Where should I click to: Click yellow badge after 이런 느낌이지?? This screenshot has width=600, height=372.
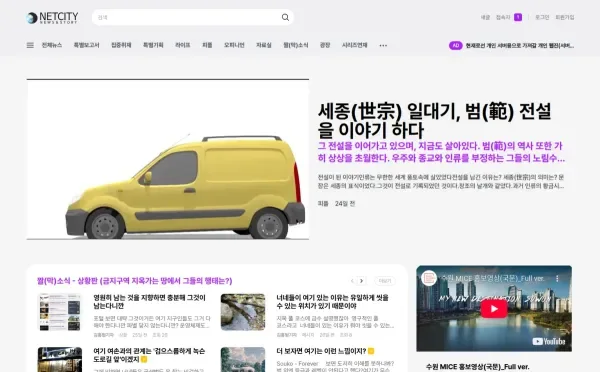371,351
